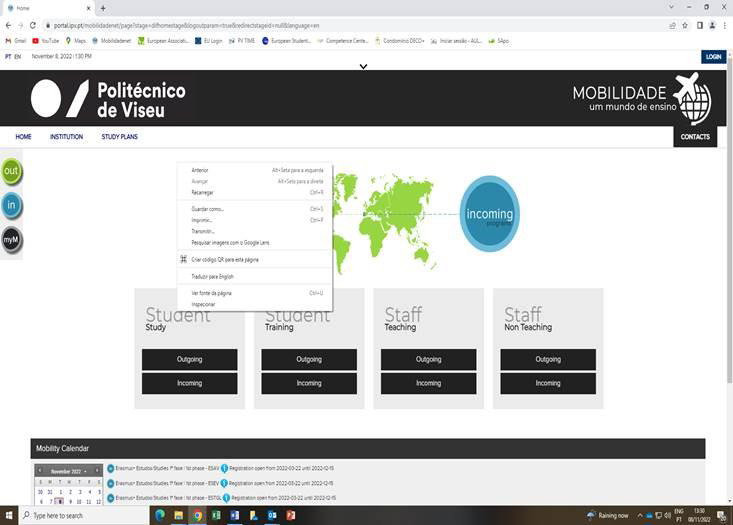Click the blue 'incoming' circle on the map
733x525 pixels.
[x=489, y=214]
